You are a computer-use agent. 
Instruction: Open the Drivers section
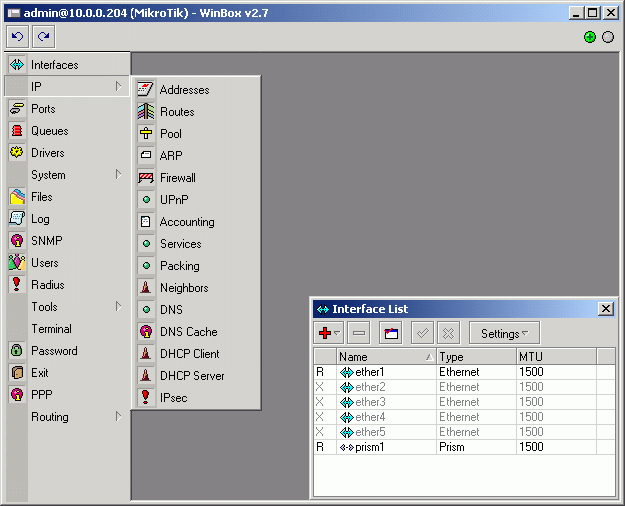point(67,153)
